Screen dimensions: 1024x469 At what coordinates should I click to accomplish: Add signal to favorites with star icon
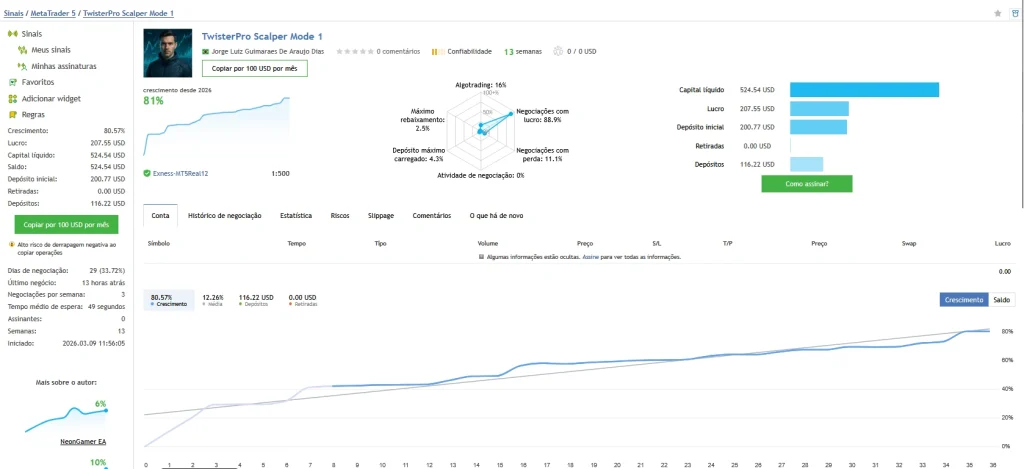[x=998, y=13]
